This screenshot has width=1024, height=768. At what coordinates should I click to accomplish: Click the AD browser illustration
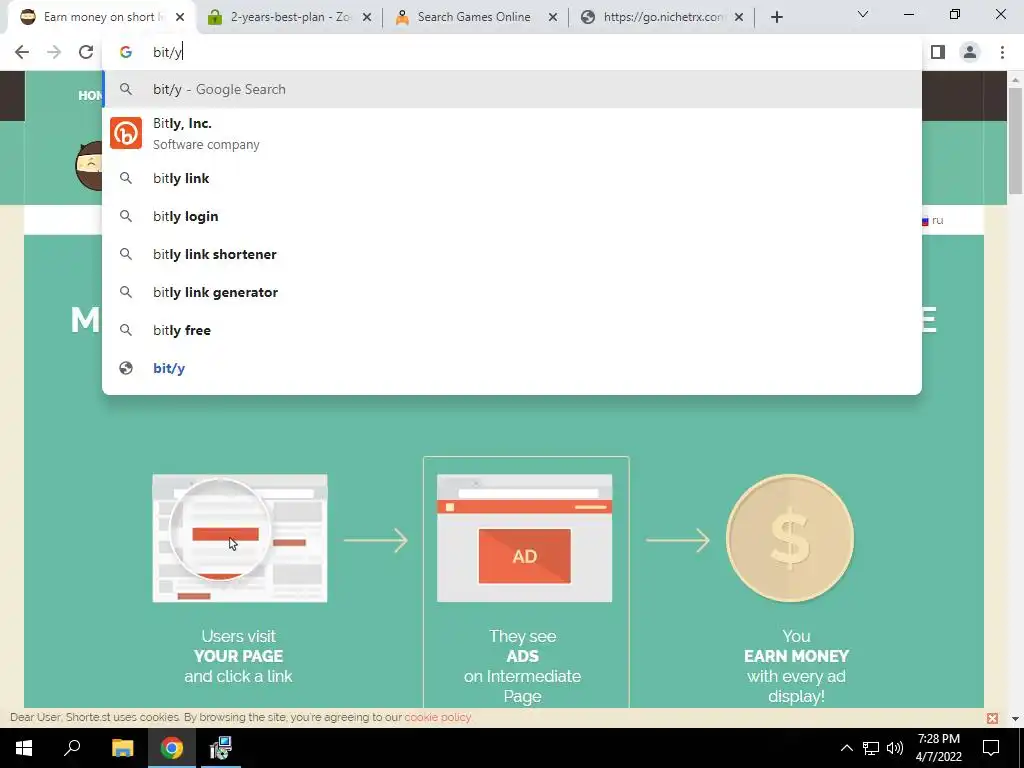coord(524,538)
